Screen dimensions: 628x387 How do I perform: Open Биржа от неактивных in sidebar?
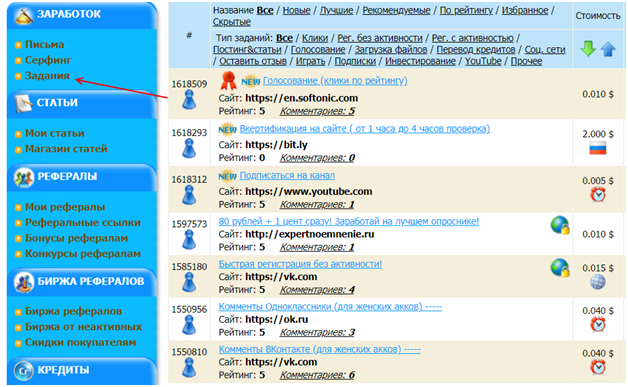tap(83, 327)
